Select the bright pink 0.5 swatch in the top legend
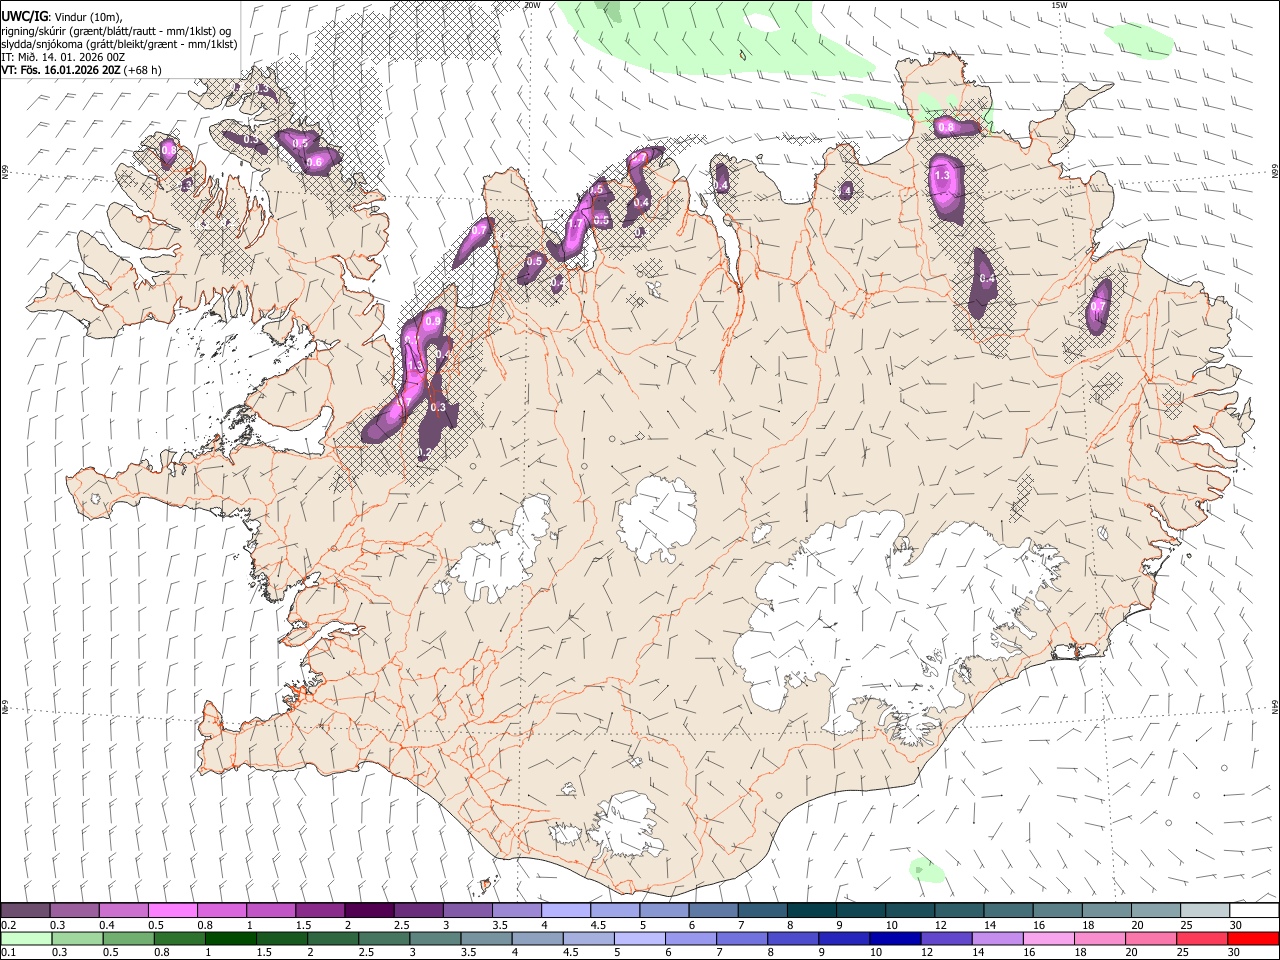 click(172, 910)
